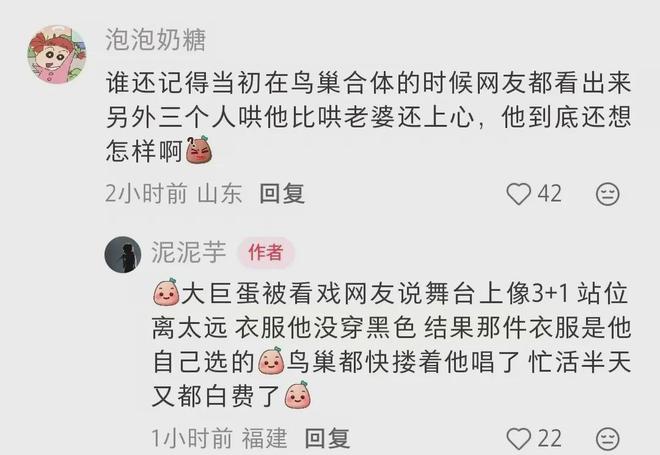
Task: Like the comment by 泡泡奶糖 with the heart
Action: click(x=518, y=194)
